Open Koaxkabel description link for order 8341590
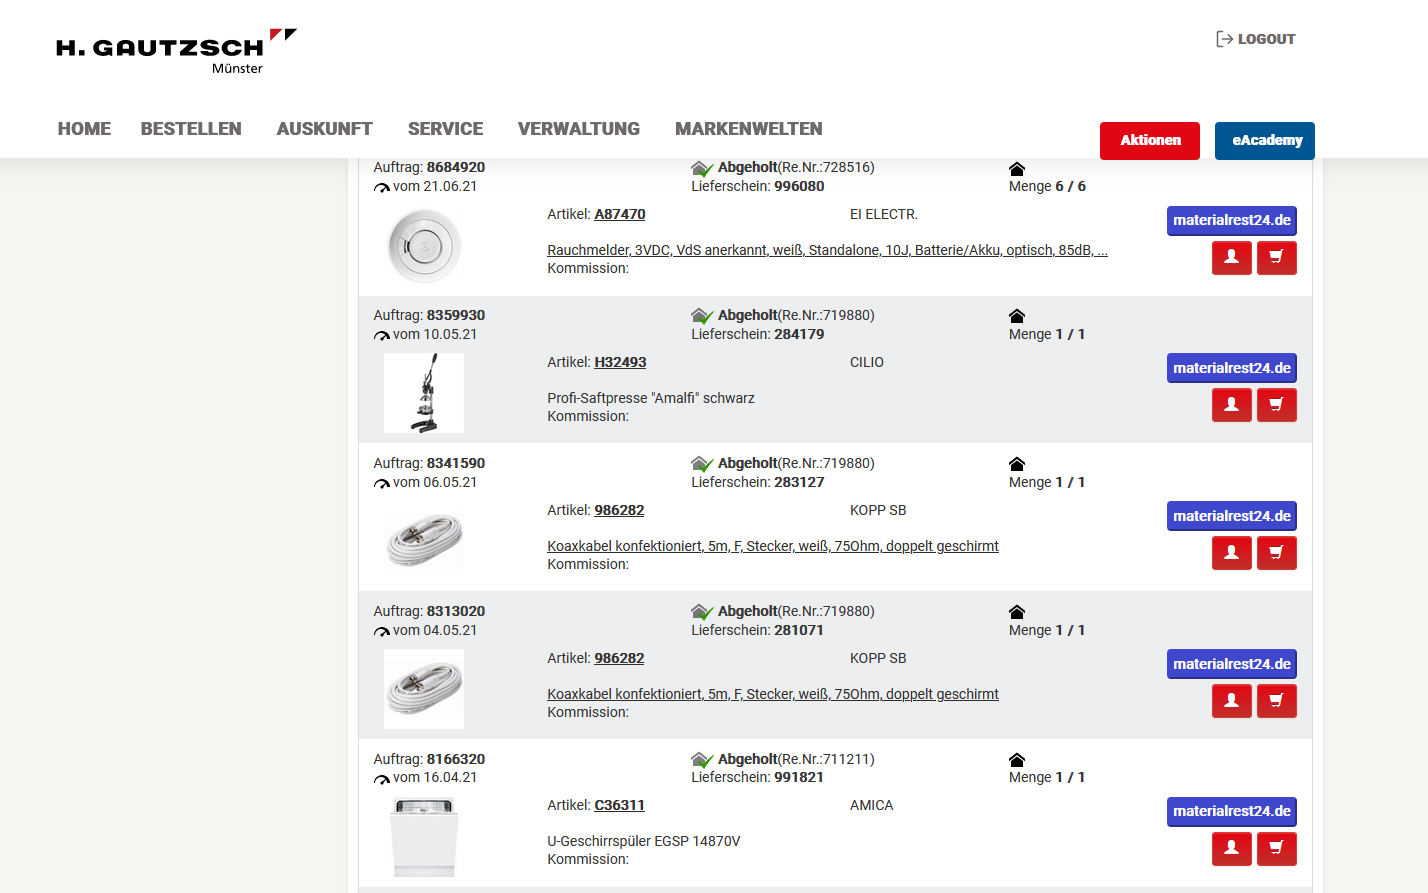Screen dimensions: 1428x893 pyautogui.click(x=772, y=546)
